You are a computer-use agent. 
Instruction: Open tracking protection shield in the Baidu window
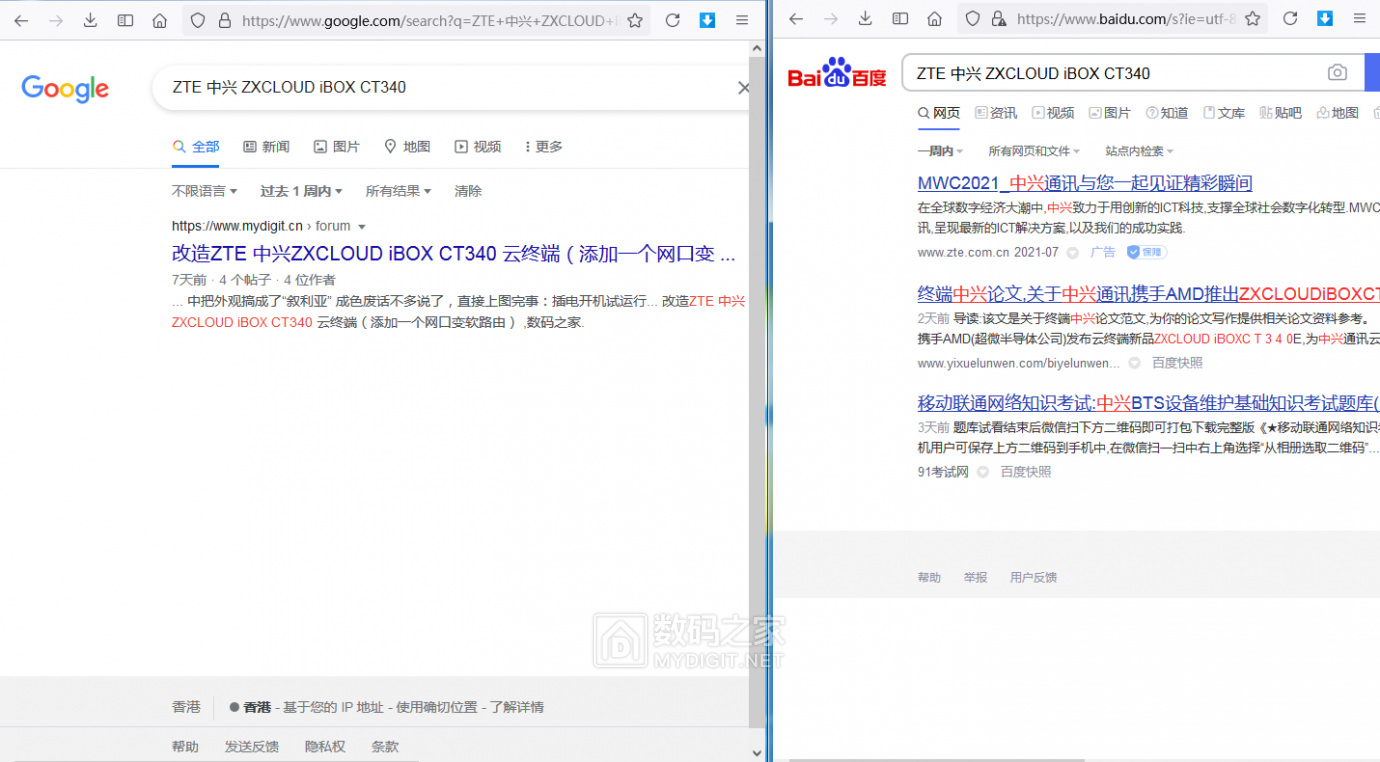pyautogui.click(x=973, y=19)
